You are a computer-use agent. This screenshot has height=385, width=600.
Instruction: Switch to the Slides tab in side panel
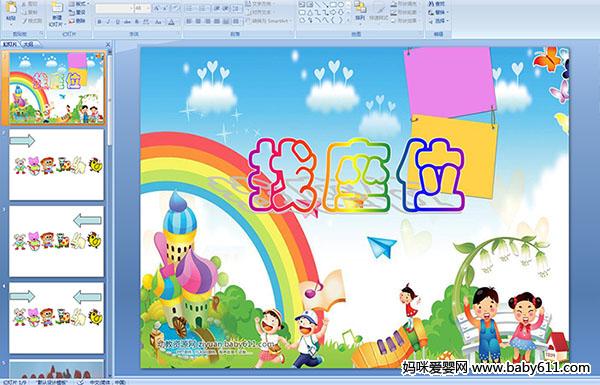pos(10,44)
